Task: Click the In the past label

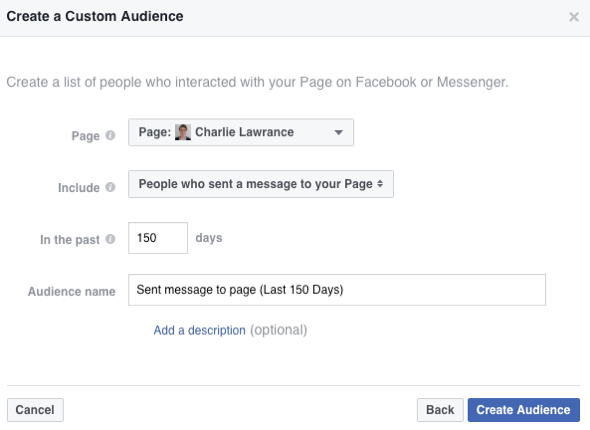Action: (70, 239)
